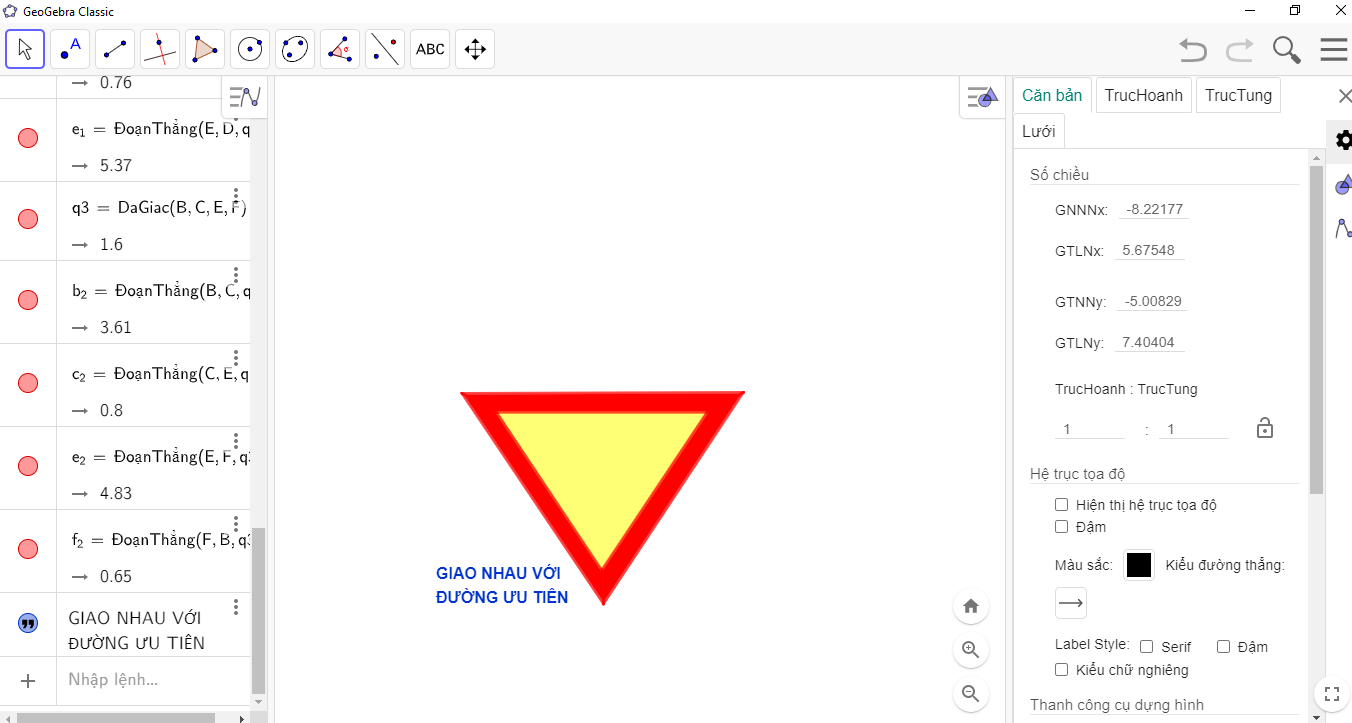Toggle the Serif label style checkbox
Viewport: 1352px width, 723px height.
coord(1147,647)
